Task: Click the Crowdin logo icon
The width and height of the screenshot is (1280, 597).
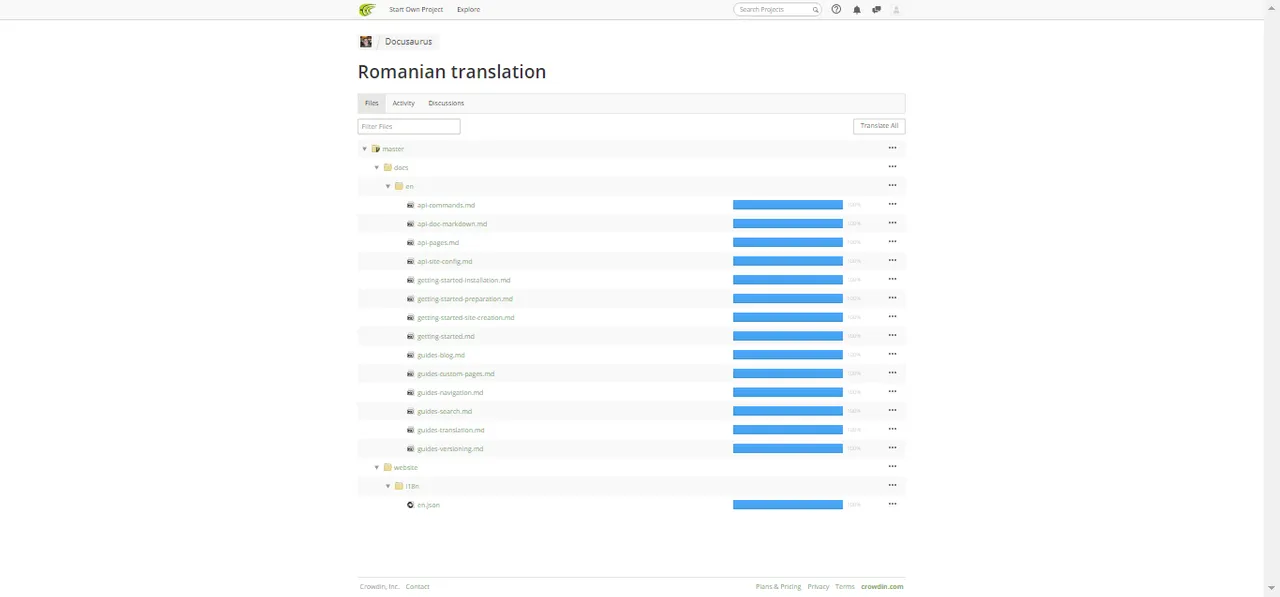Action: [367, 10]
